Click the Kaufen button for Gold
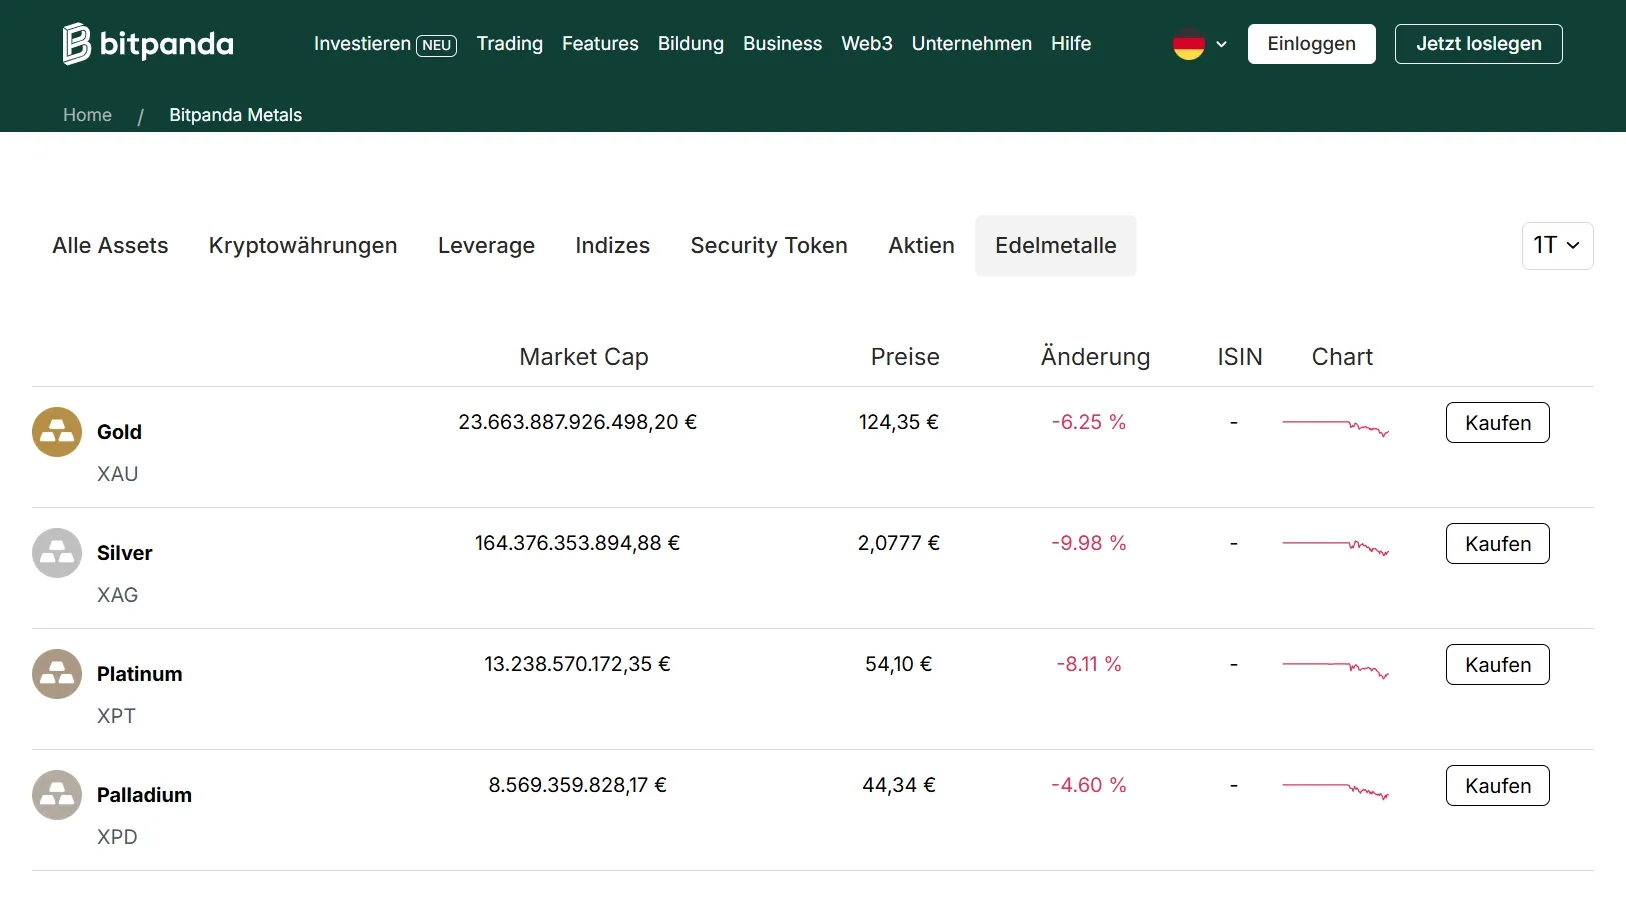Viewport: 1626px width, 914px height. coord(1497,422)
